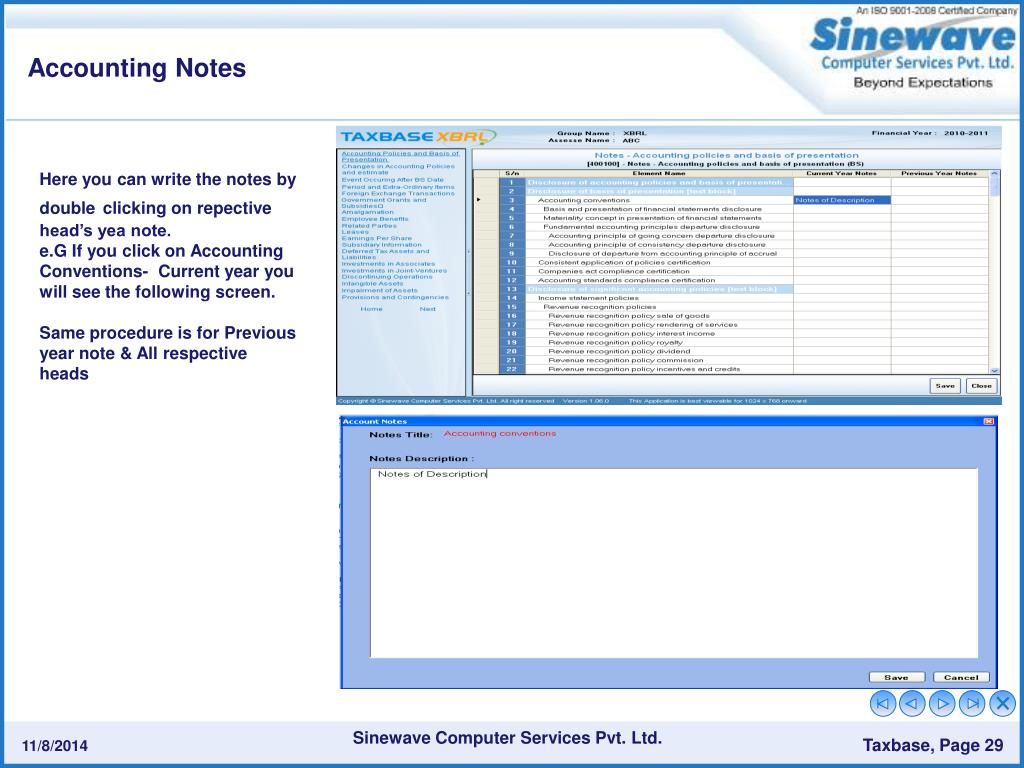Open Subsidiary Information link
Screen dimensions: 1024x768
click(x=381, y=245)
